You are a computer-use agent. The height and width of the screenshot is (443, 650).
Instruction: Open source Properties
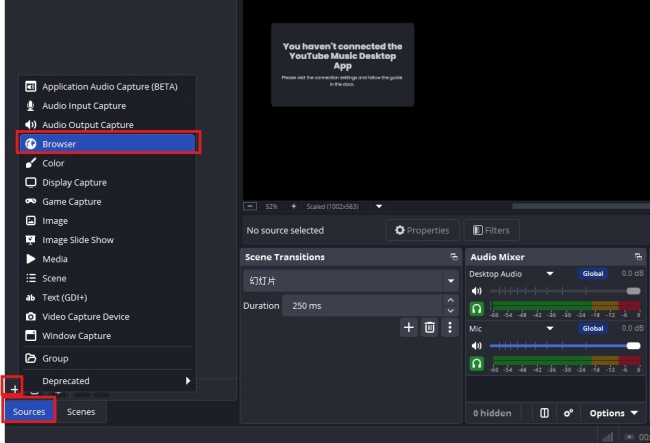(422, 230)
